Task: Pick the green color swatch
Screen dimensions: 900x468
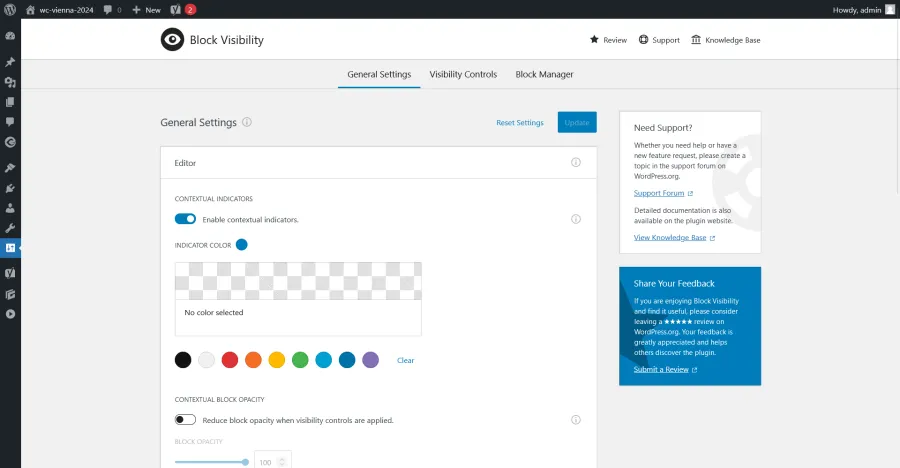Action: (x=300, y=360)
